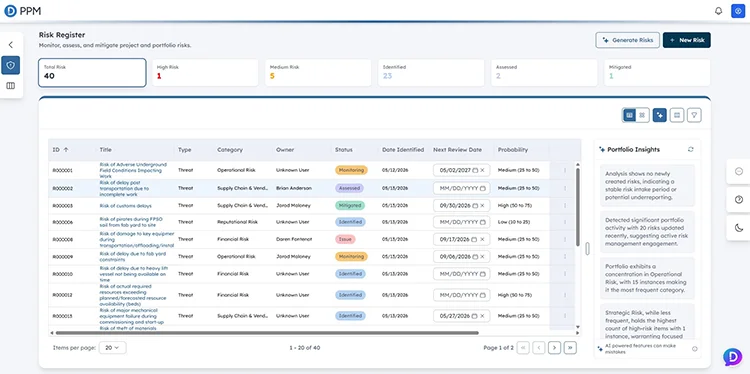Open row actions menu for R000008
This screenshot has width=750, height=374.
click(565, 239)
